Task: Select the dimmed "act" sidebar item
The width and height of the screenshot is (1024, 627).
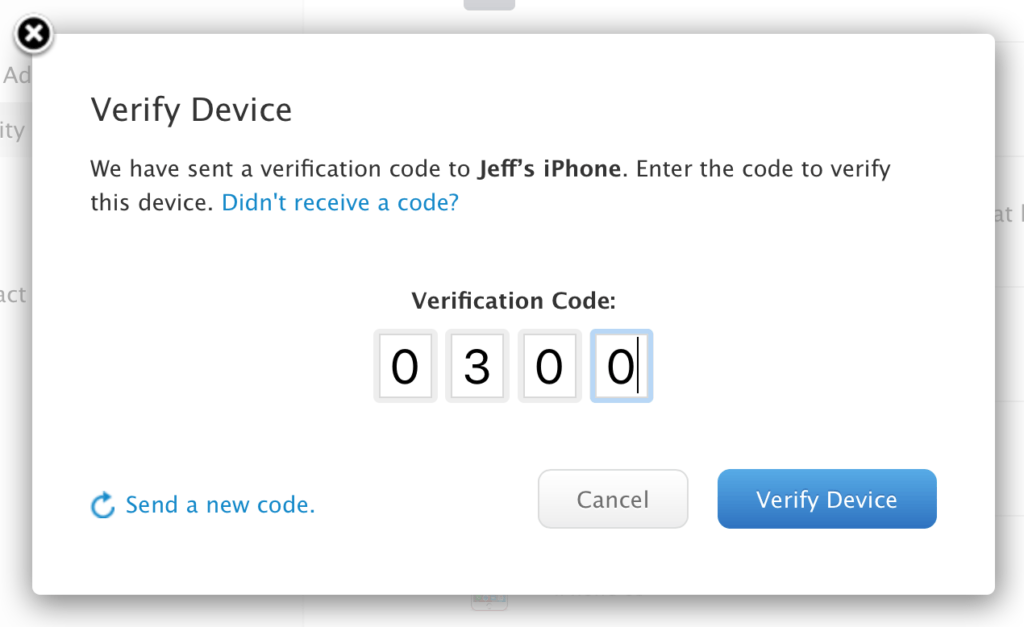Action: pyautogui.click(x=13, y=295)
